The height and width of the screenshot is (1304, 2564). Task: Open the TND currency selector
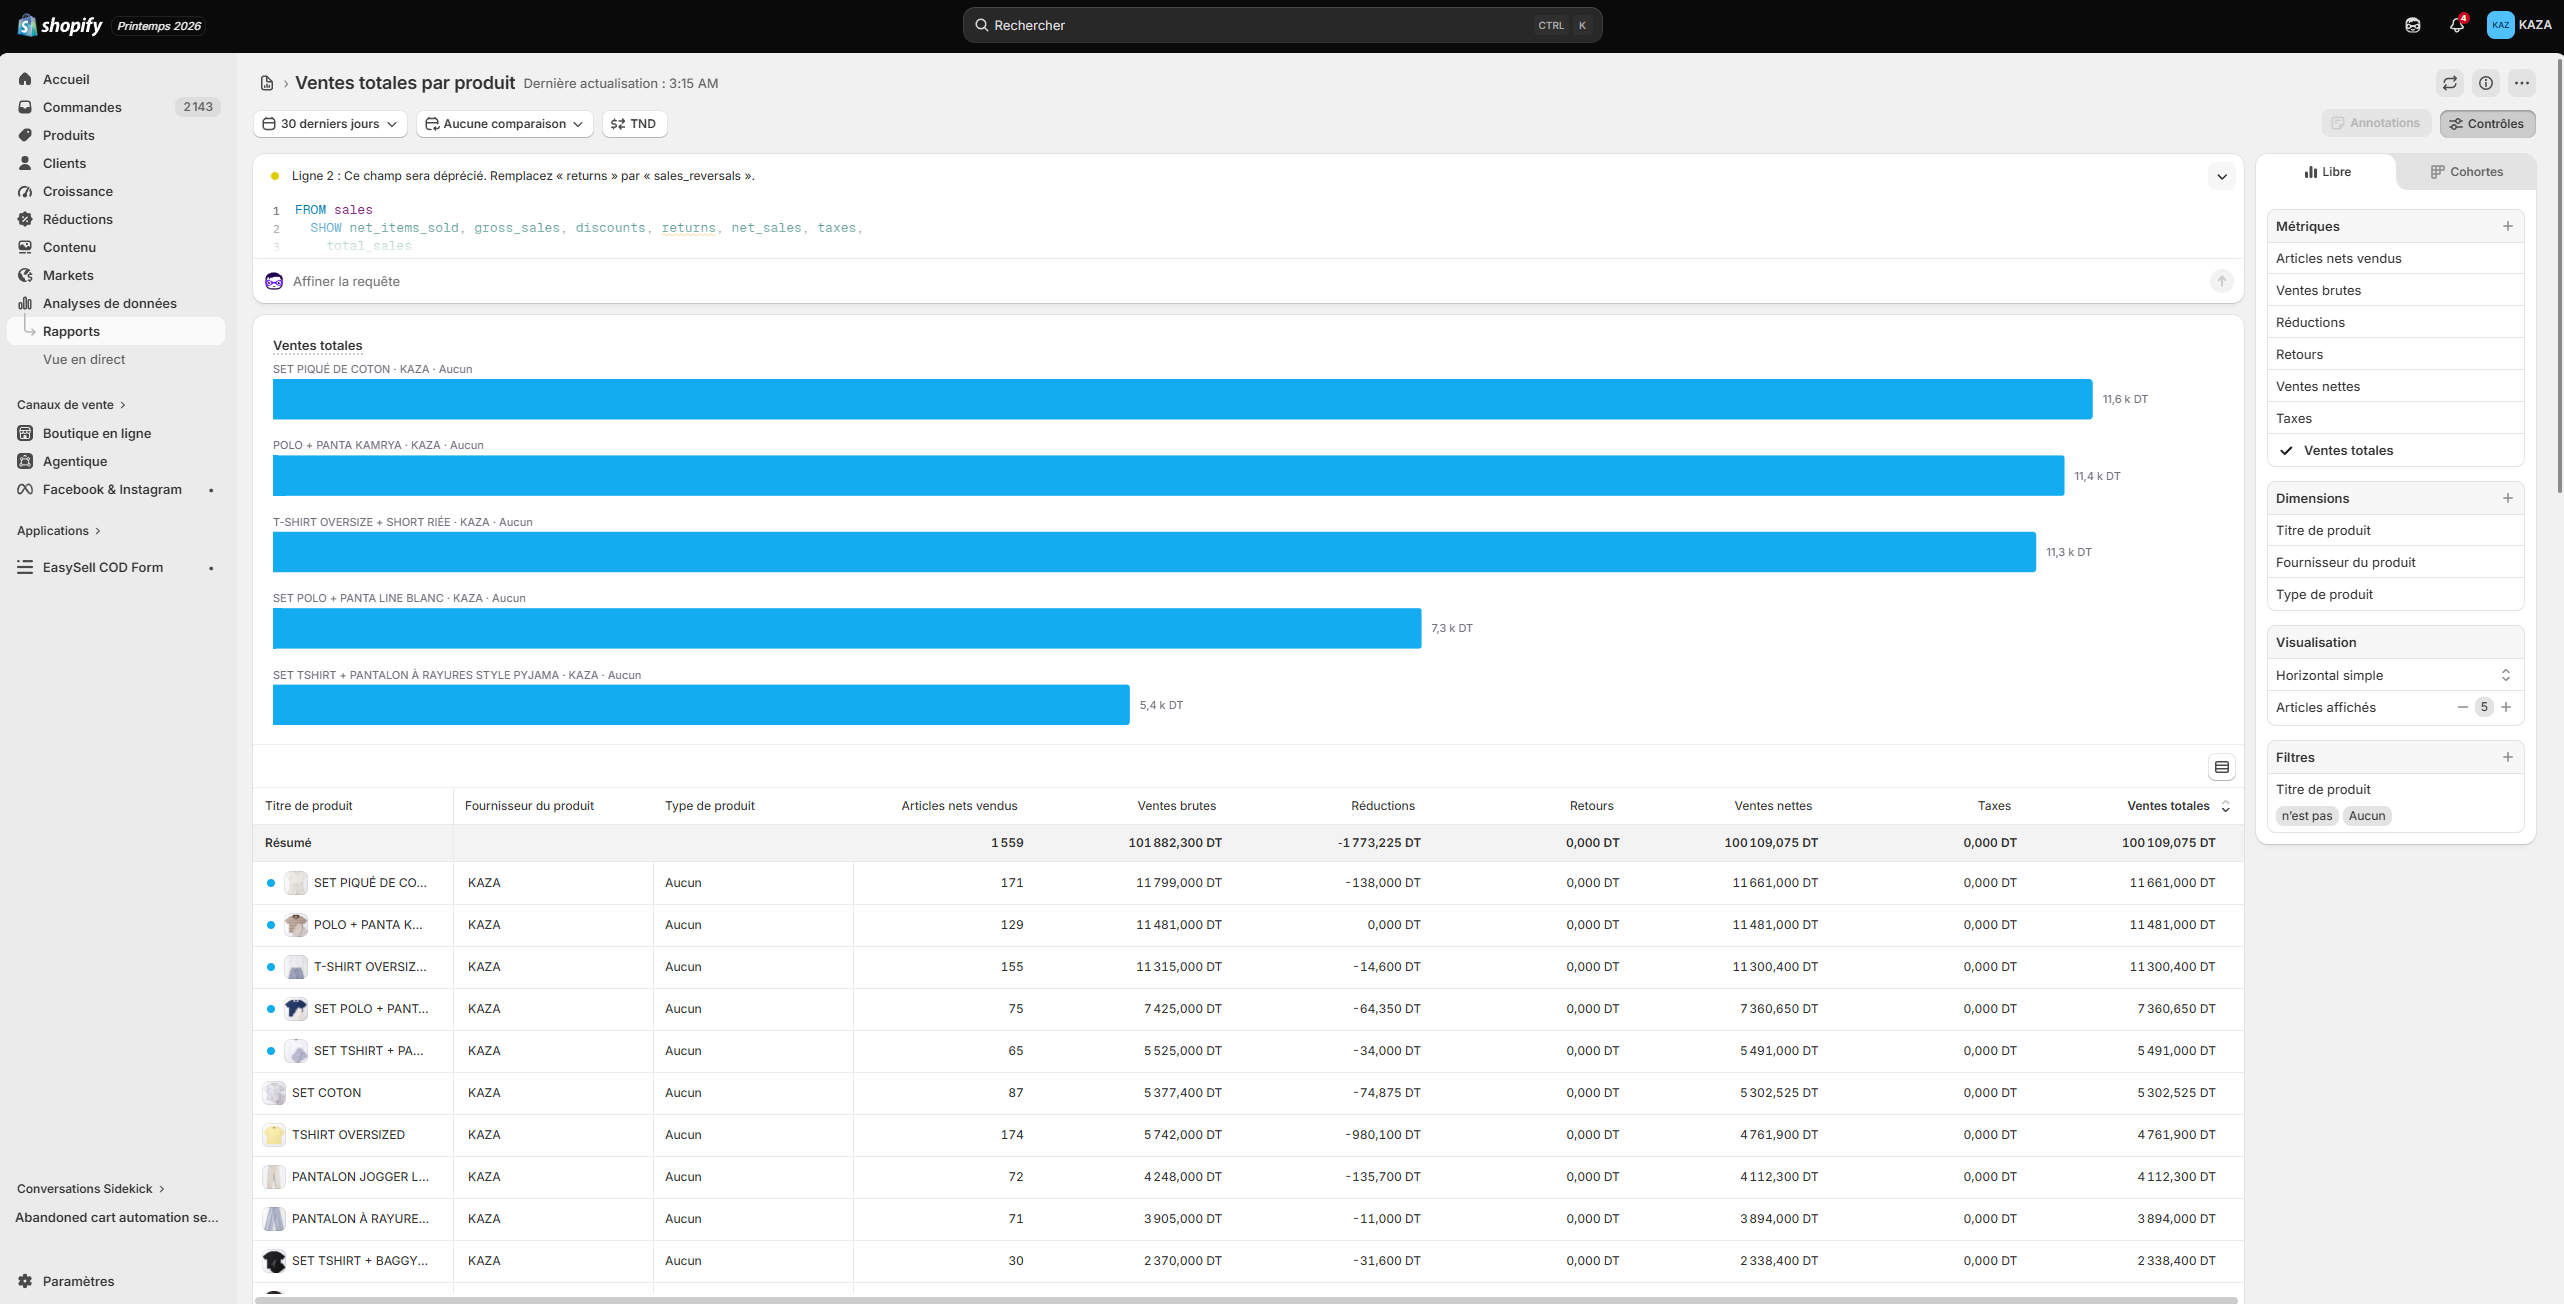pyautogui.click(x=634, y=123)
